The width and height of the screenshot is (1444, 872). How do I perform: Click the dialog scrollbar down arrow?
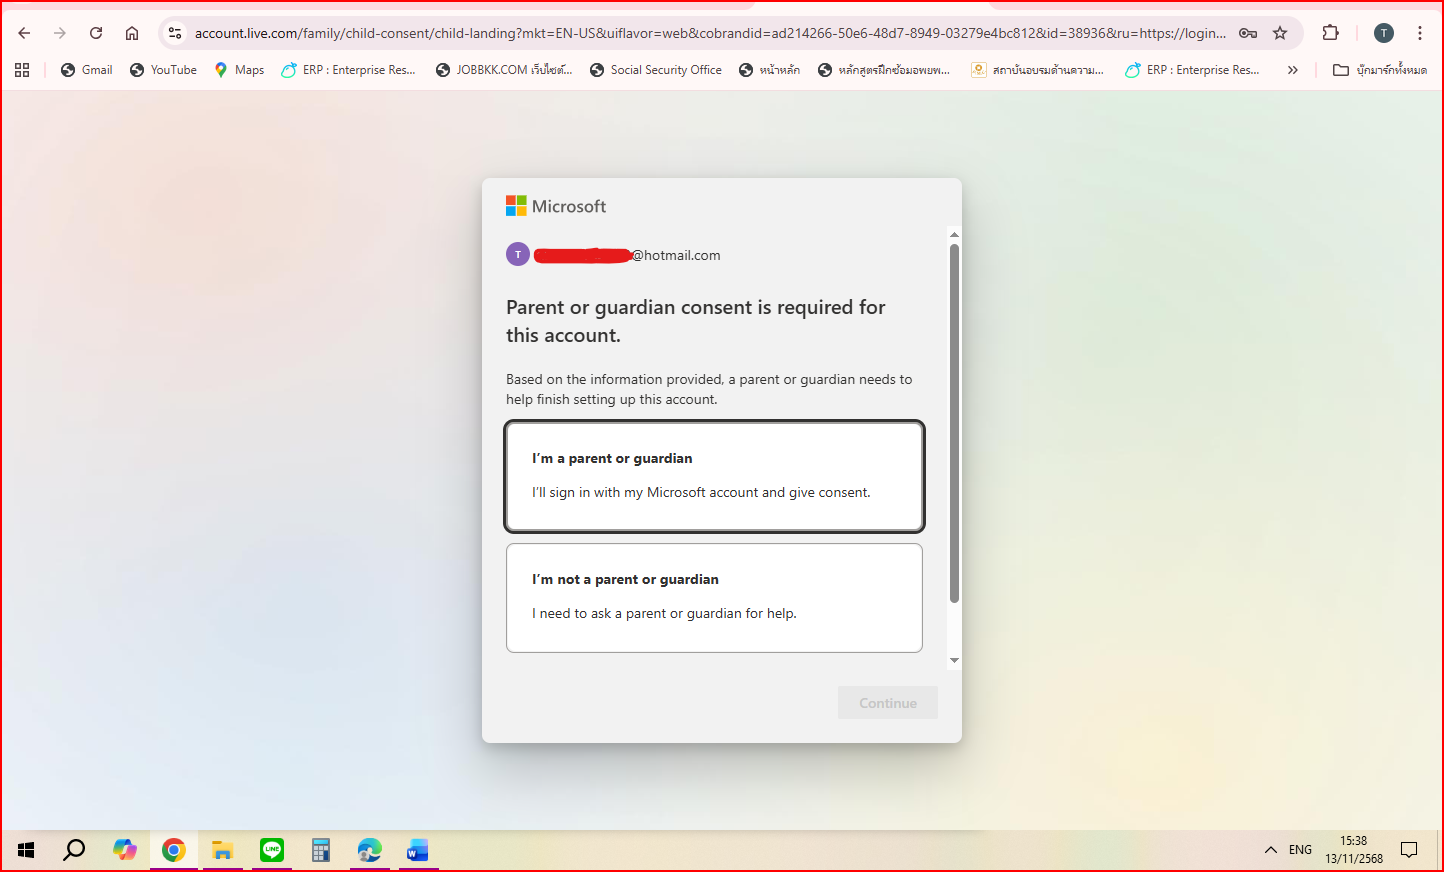(954, 660)
